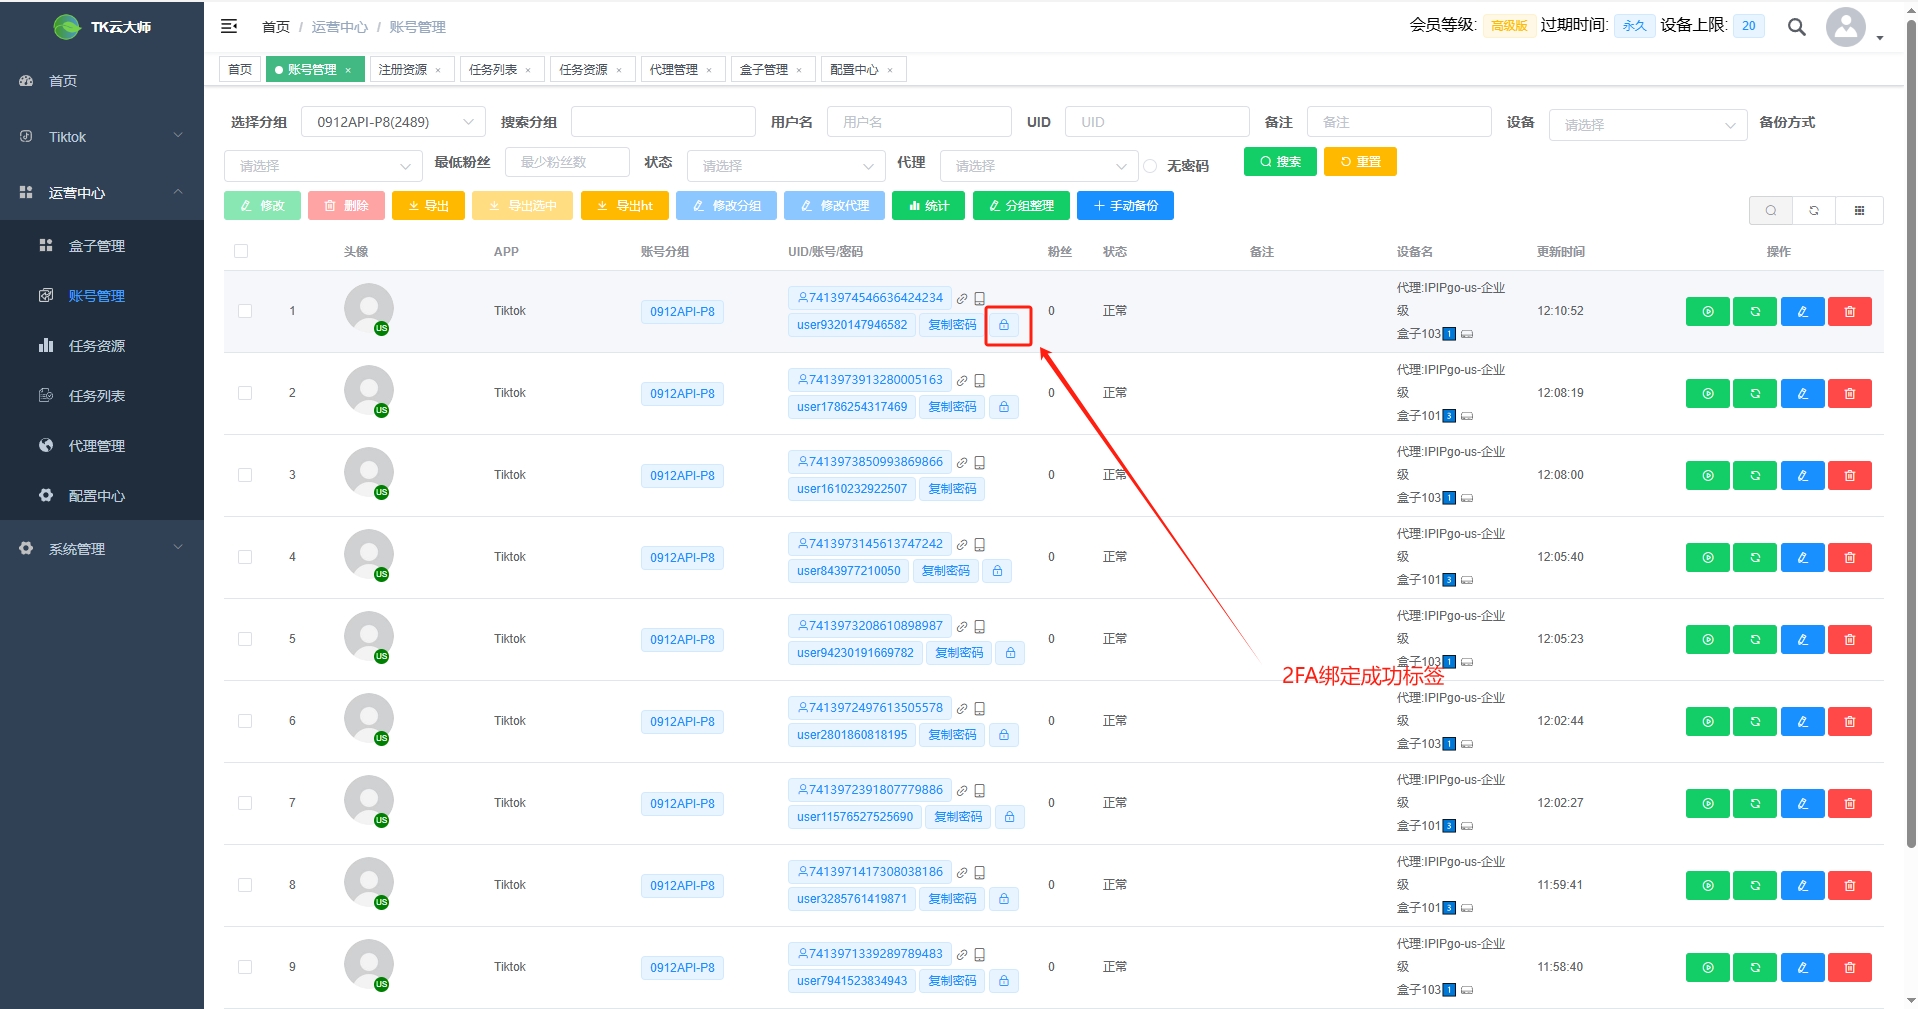The image size is (1918, 1009).
Task: Open the user avatar menu
Action: click(1845, 27)
